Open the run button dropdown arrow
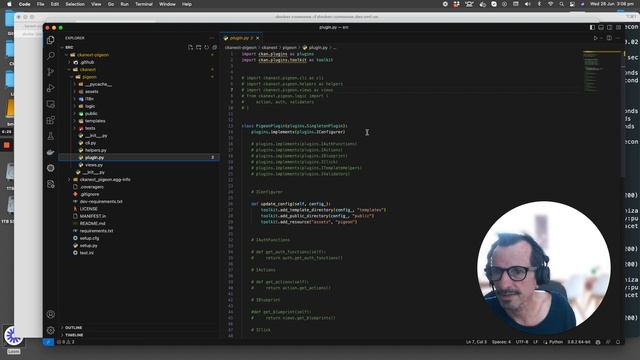 pyautogui.click(x=601, y=38)
